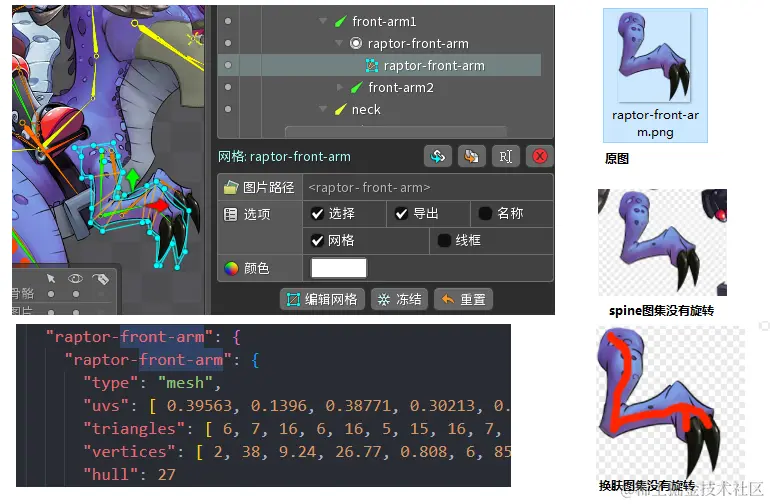The height and width of the screenshot is (504, 770).
Task: Toggle visibility dot for selected mesh row
Action: click(x=228, y=65)
